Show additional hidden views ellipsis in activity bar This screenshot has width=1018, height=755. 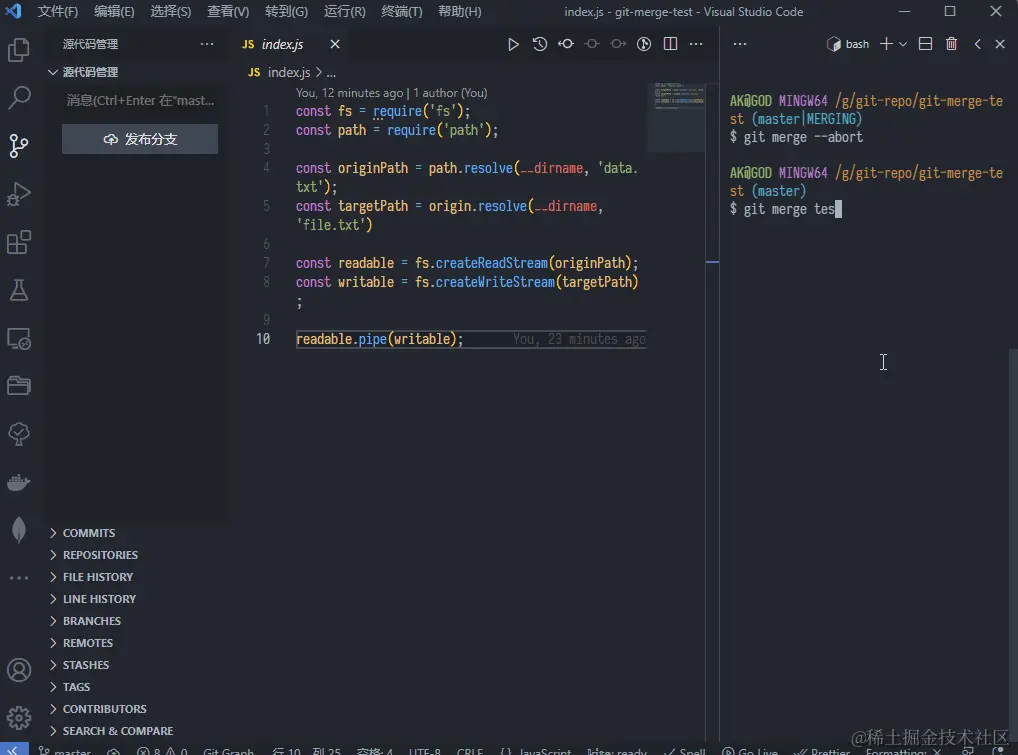coord(19,578)
